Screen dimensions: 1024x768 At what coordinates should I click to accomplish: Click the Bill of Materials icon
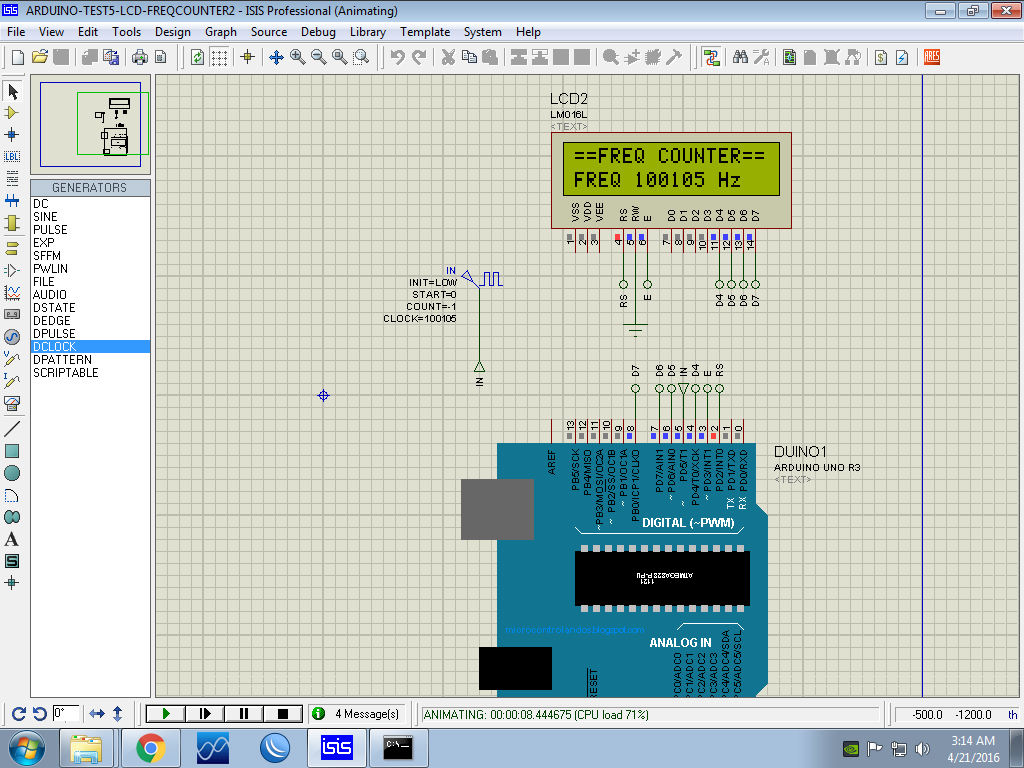pos(881,57)
